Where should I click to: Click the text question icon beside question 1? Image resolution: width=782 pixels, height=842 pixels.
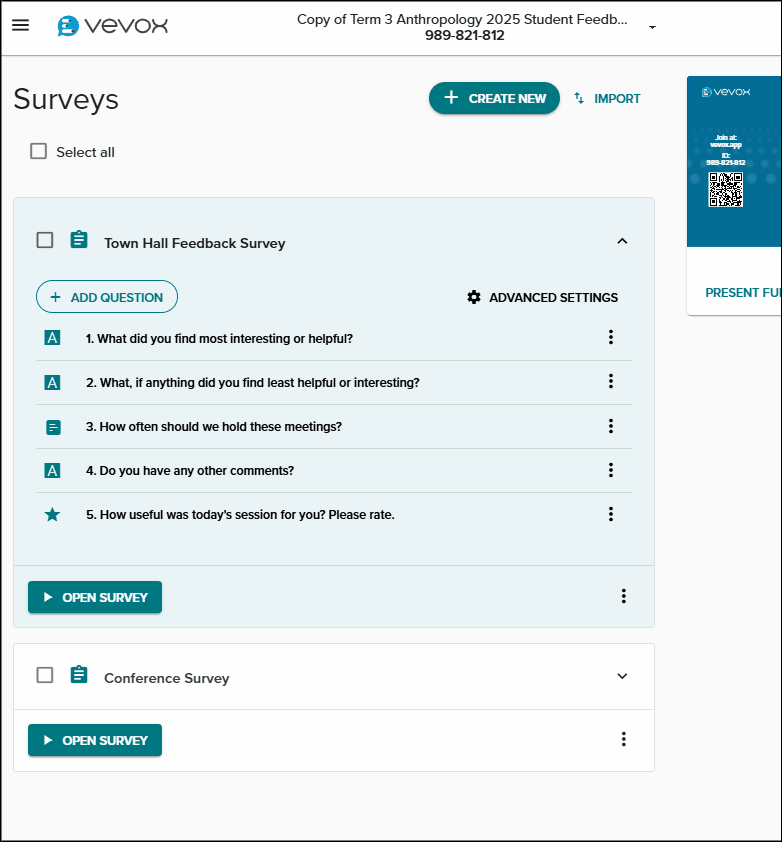(52, 338)
